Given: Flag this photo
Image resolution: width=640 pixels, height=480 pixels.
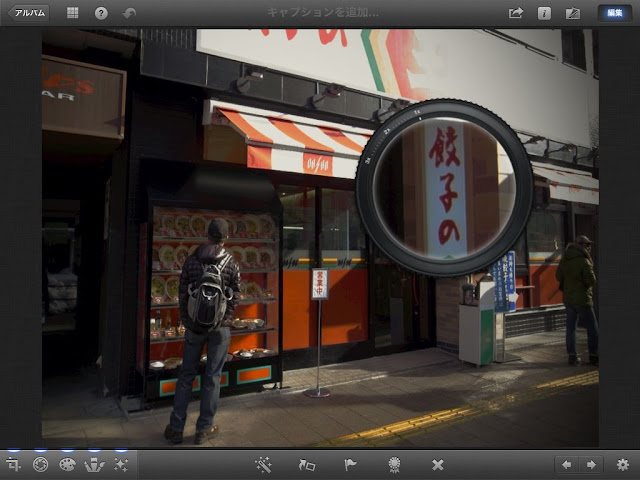Looking at the screenshot, I should click(x=350, y=465).
